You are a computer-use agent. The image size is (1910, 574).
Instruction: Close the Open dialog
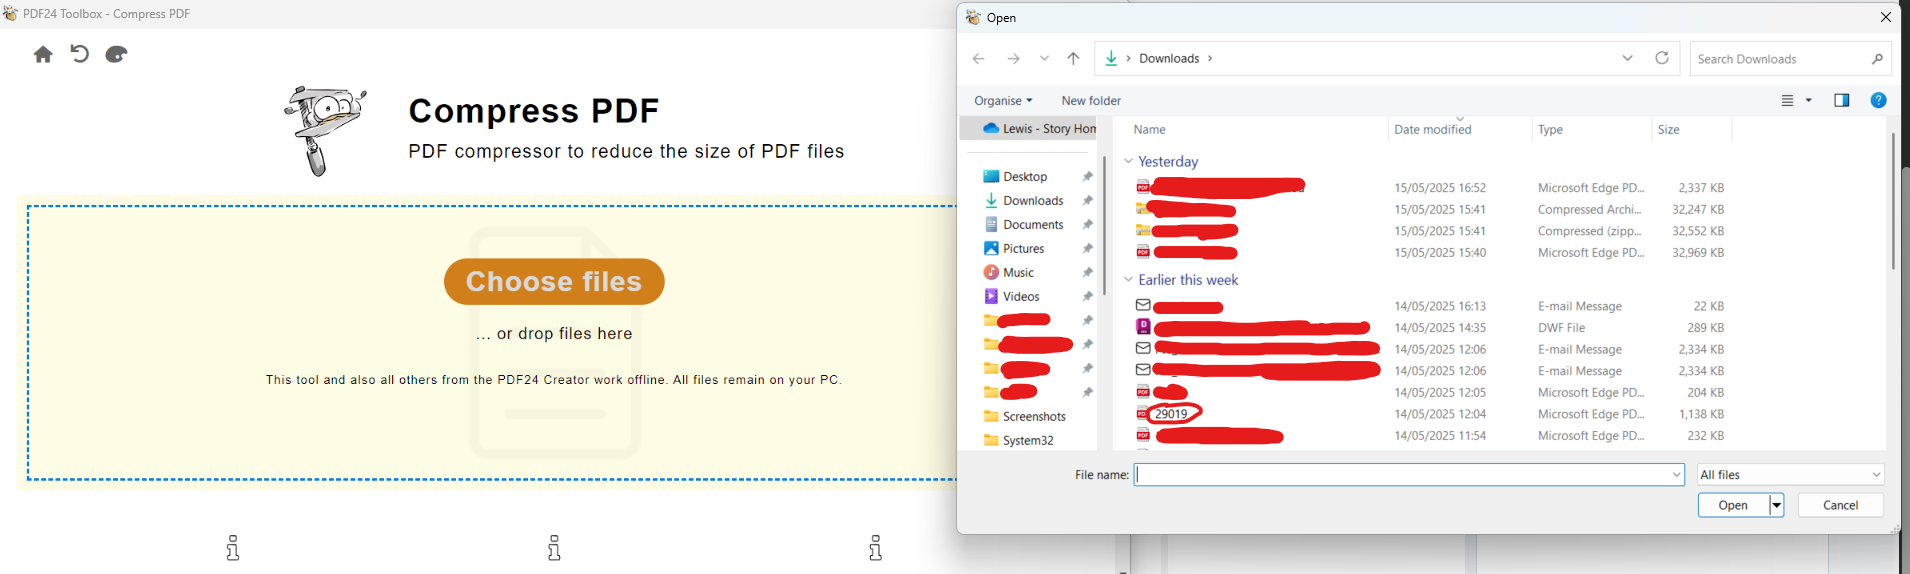point(1885,18)
